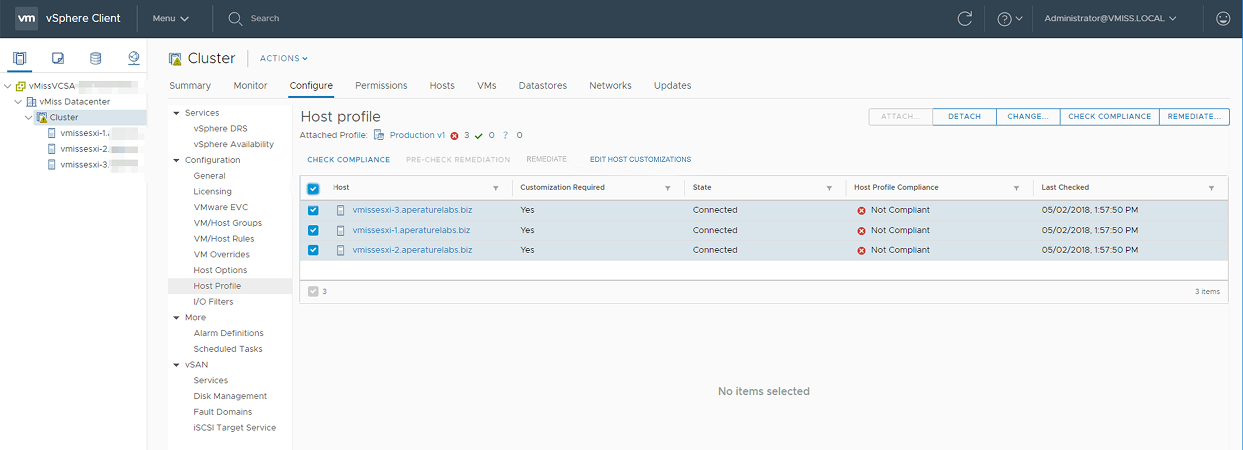This screenshot has height=450, width=1243.
Task: Open the Production v1 profile link
Action: click(x=418, y=135)
